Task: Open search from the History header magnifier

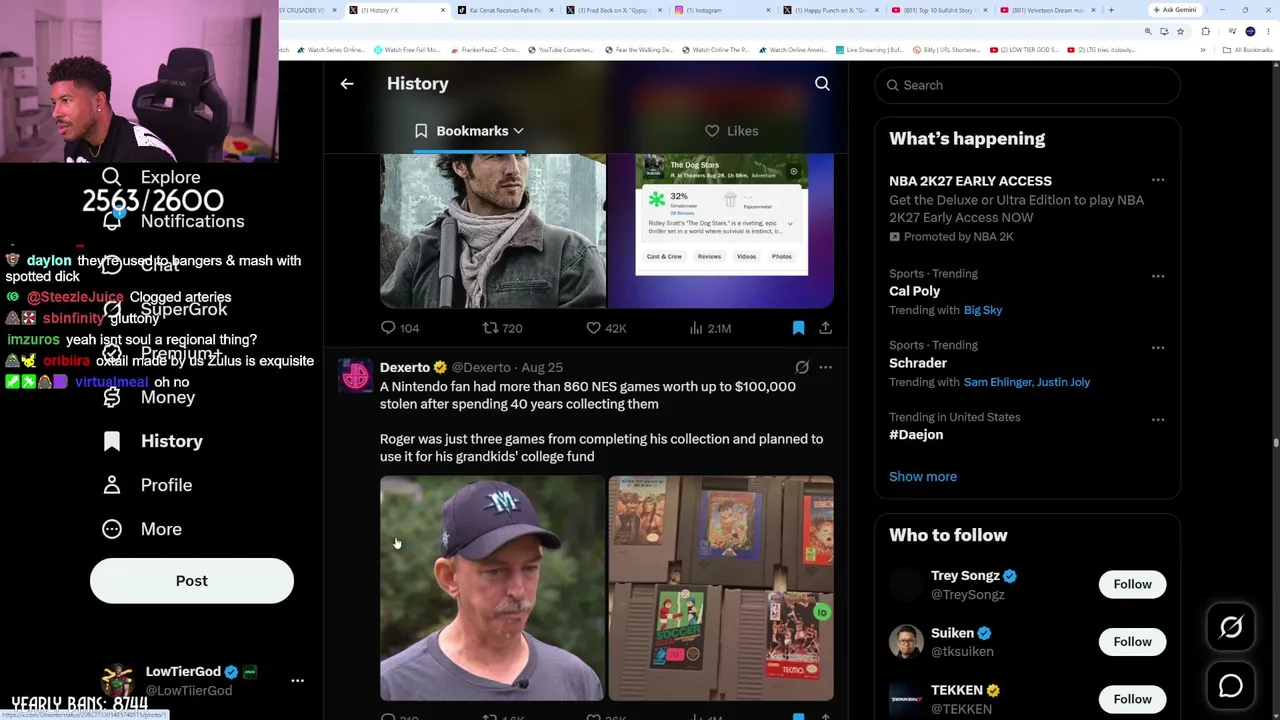Action: click(822, 84)
